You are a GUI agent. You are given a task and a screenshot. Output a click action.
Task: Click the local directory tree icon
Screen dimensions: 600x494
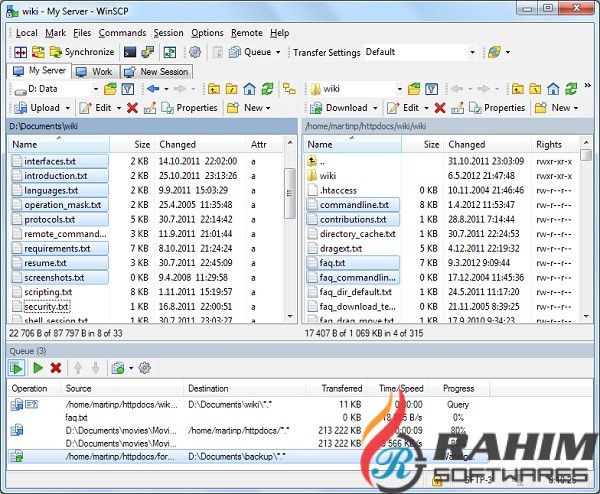pos(289,89)
